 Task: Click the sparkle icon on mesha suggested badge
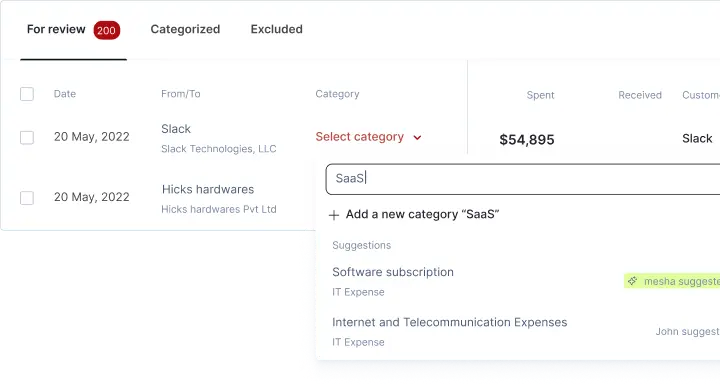click(633, 281)
